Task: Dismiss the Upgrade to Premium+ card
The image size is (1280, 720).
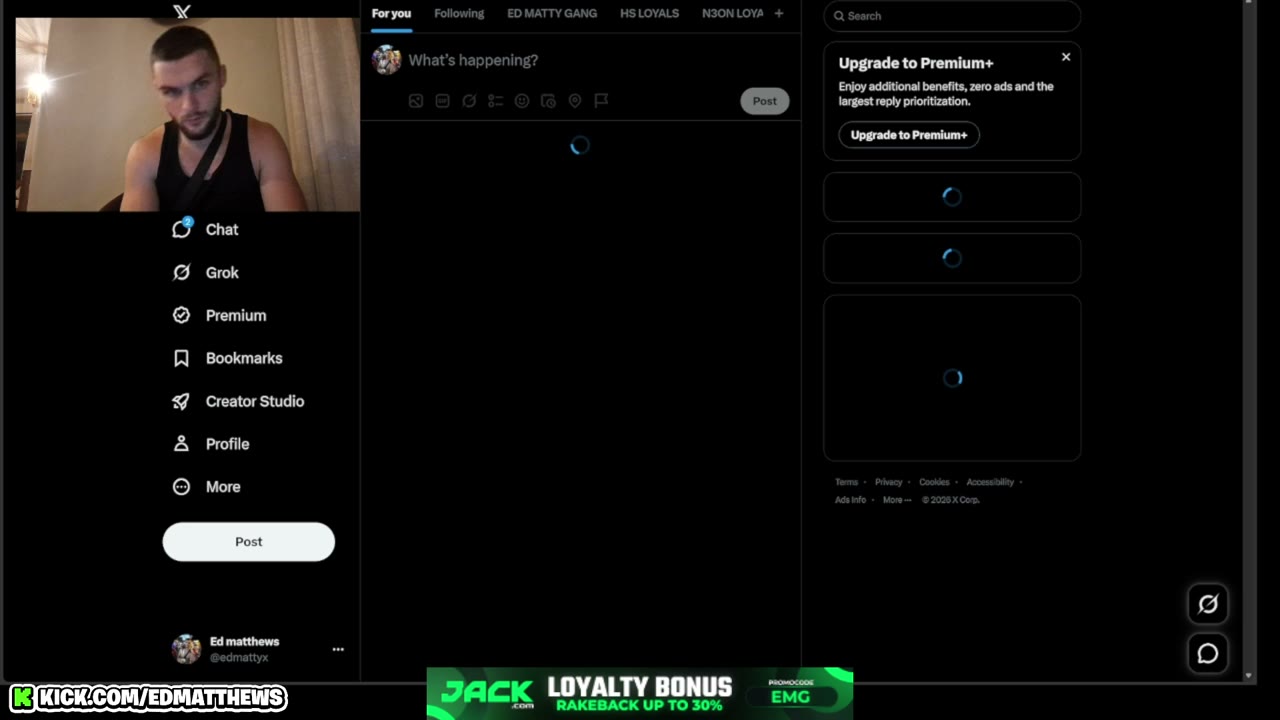Action: click(x=1066, y=57)
